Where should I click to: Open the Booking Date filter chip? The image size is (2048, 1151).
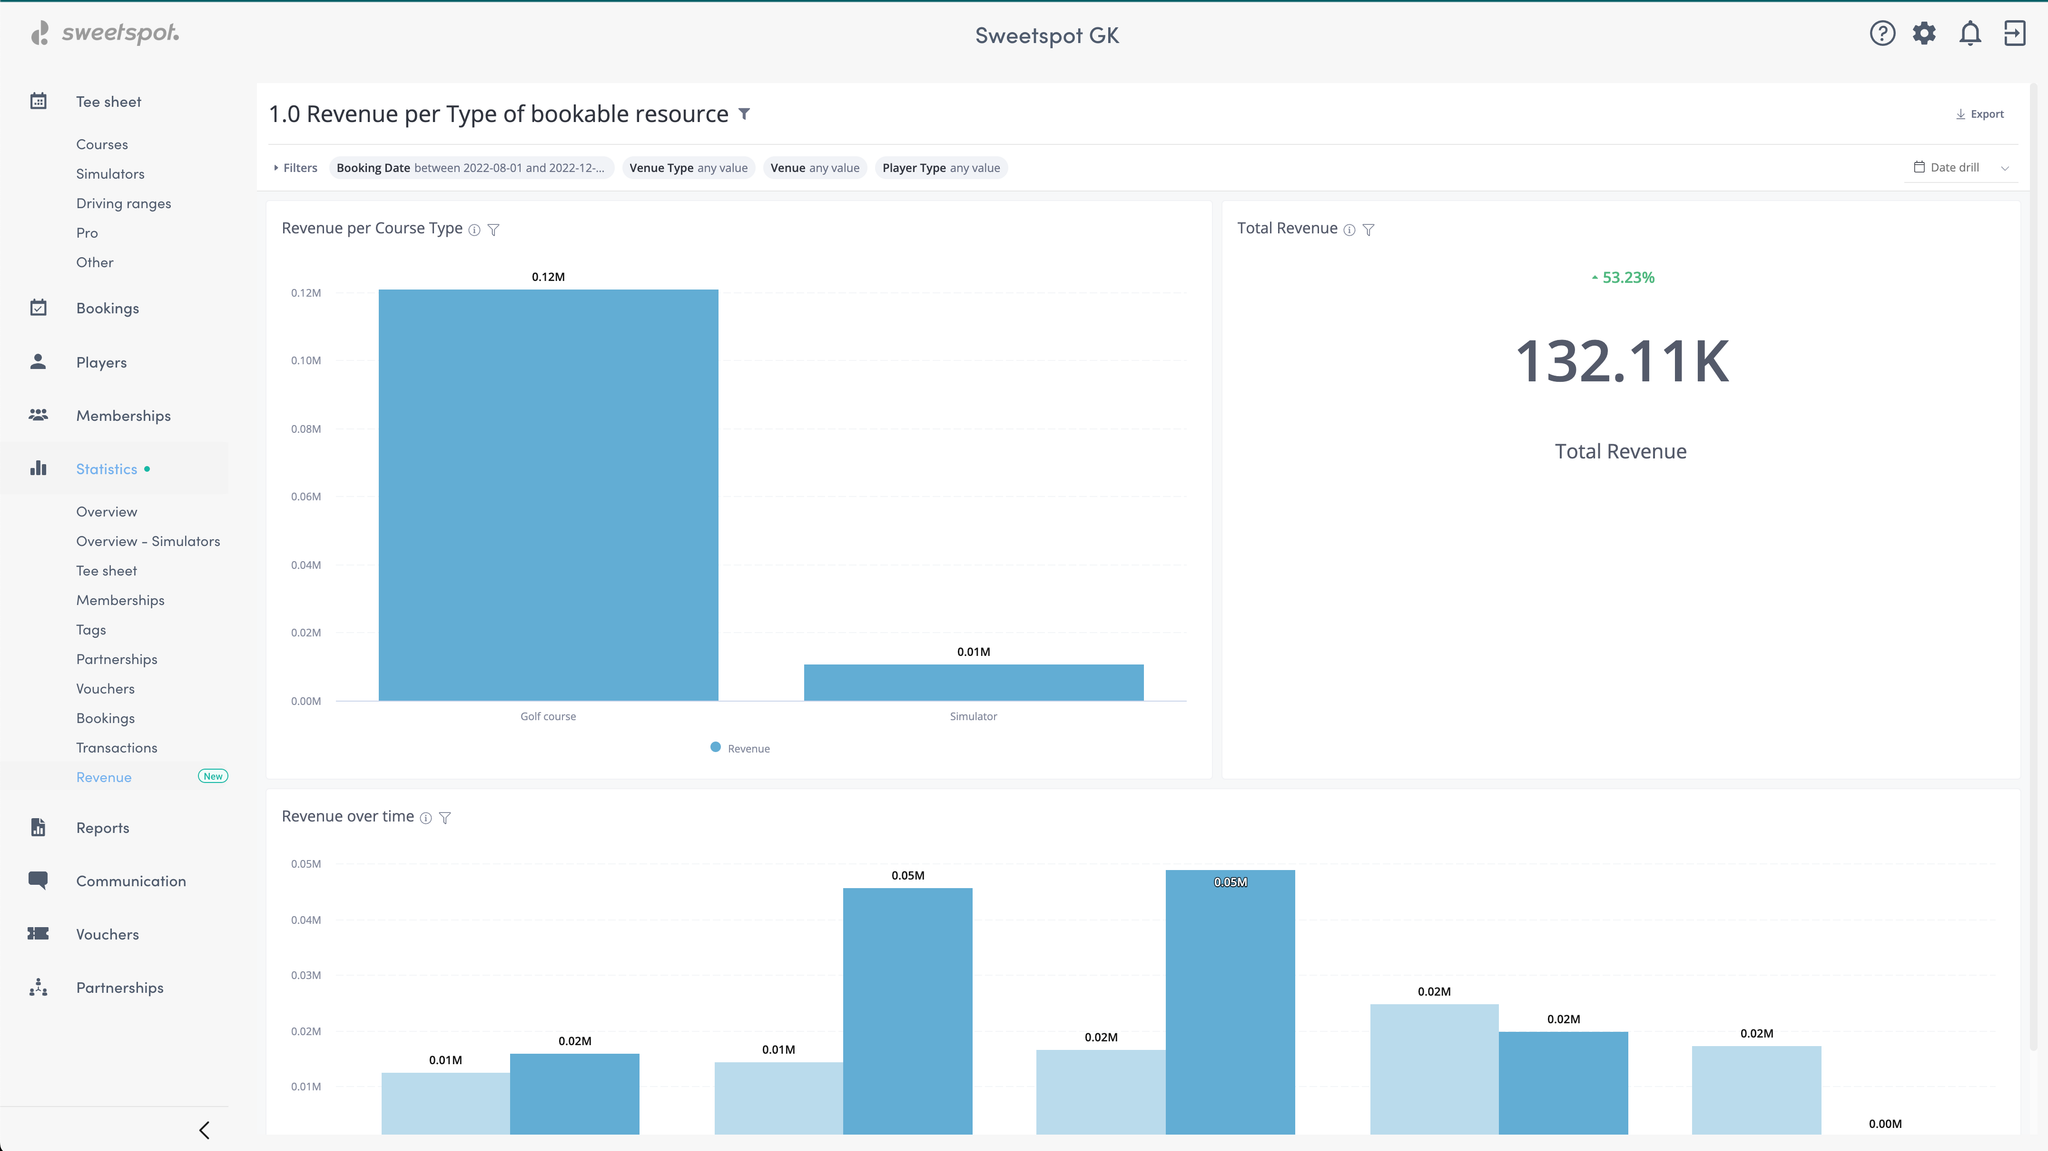point(470,168)
